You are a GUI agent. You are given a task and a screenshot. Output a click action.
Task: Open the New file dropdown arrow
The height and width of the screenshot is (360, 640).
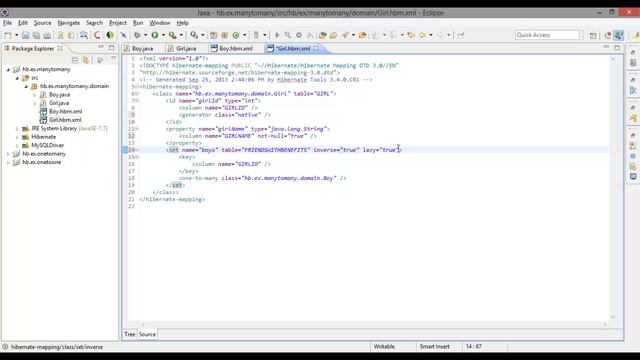coord(16,35)
